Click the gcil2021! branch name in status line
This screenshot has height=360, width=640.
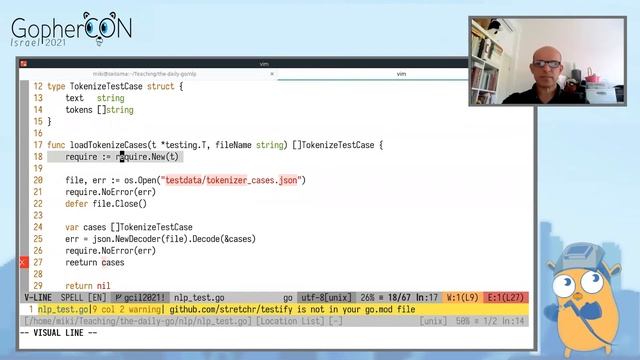144,298
